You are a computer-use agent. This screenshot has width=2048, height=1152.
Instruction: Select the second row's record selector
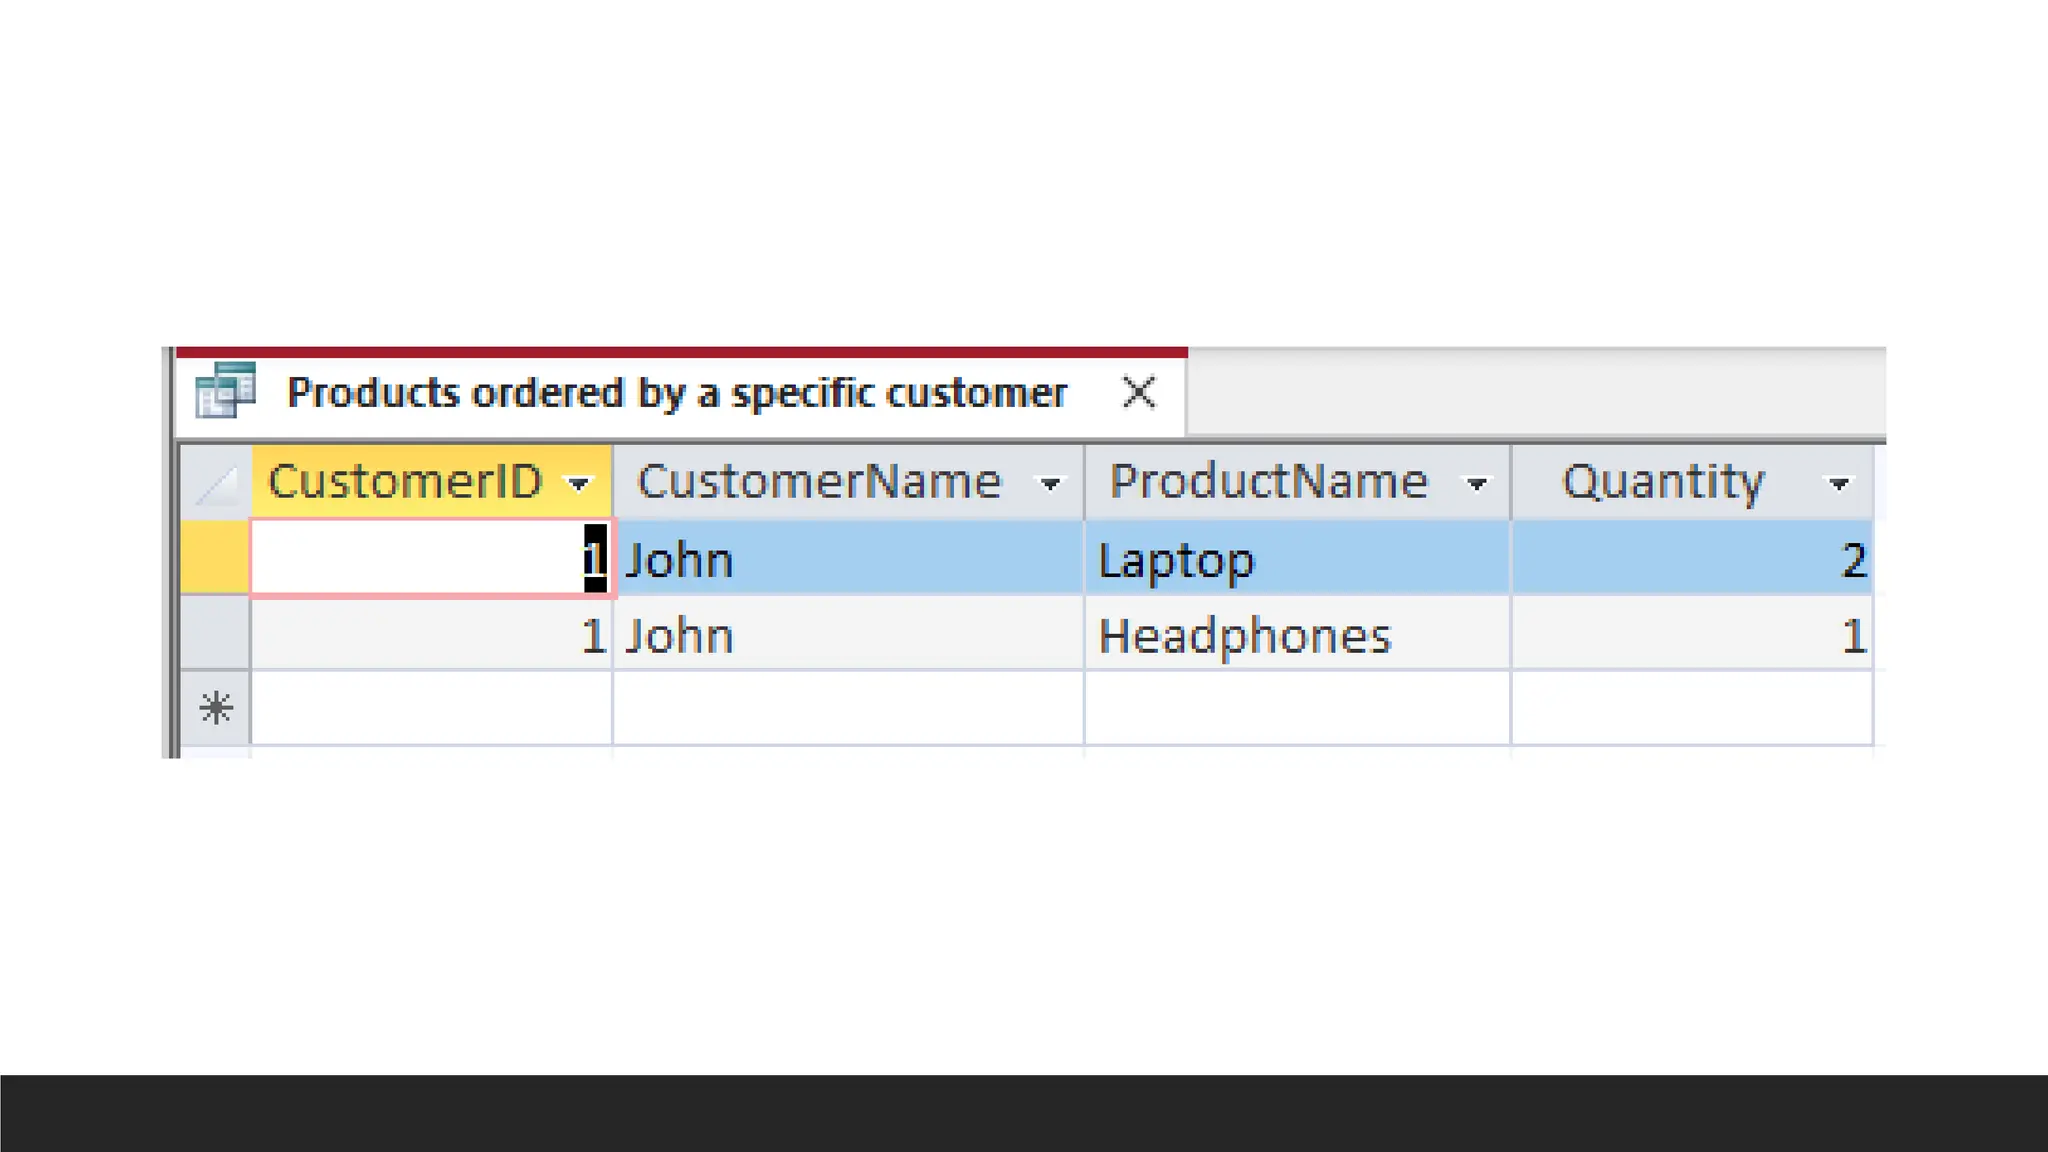click(215, 634)
